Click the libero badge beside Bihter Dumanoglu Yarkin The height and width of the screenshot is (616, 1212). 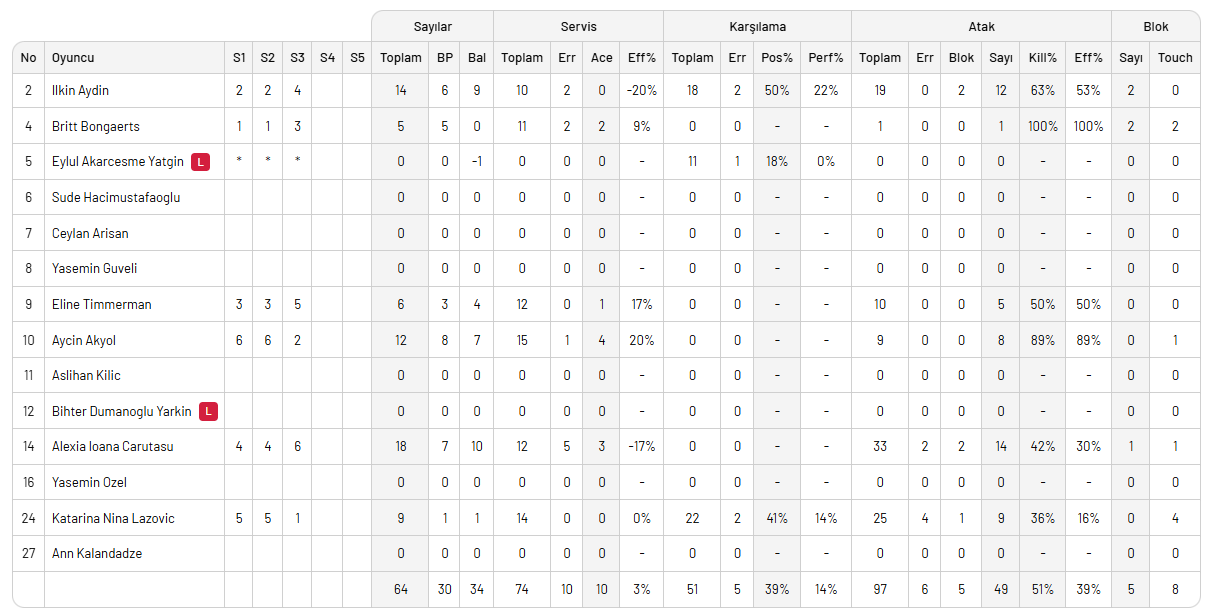tap(208, 411)
